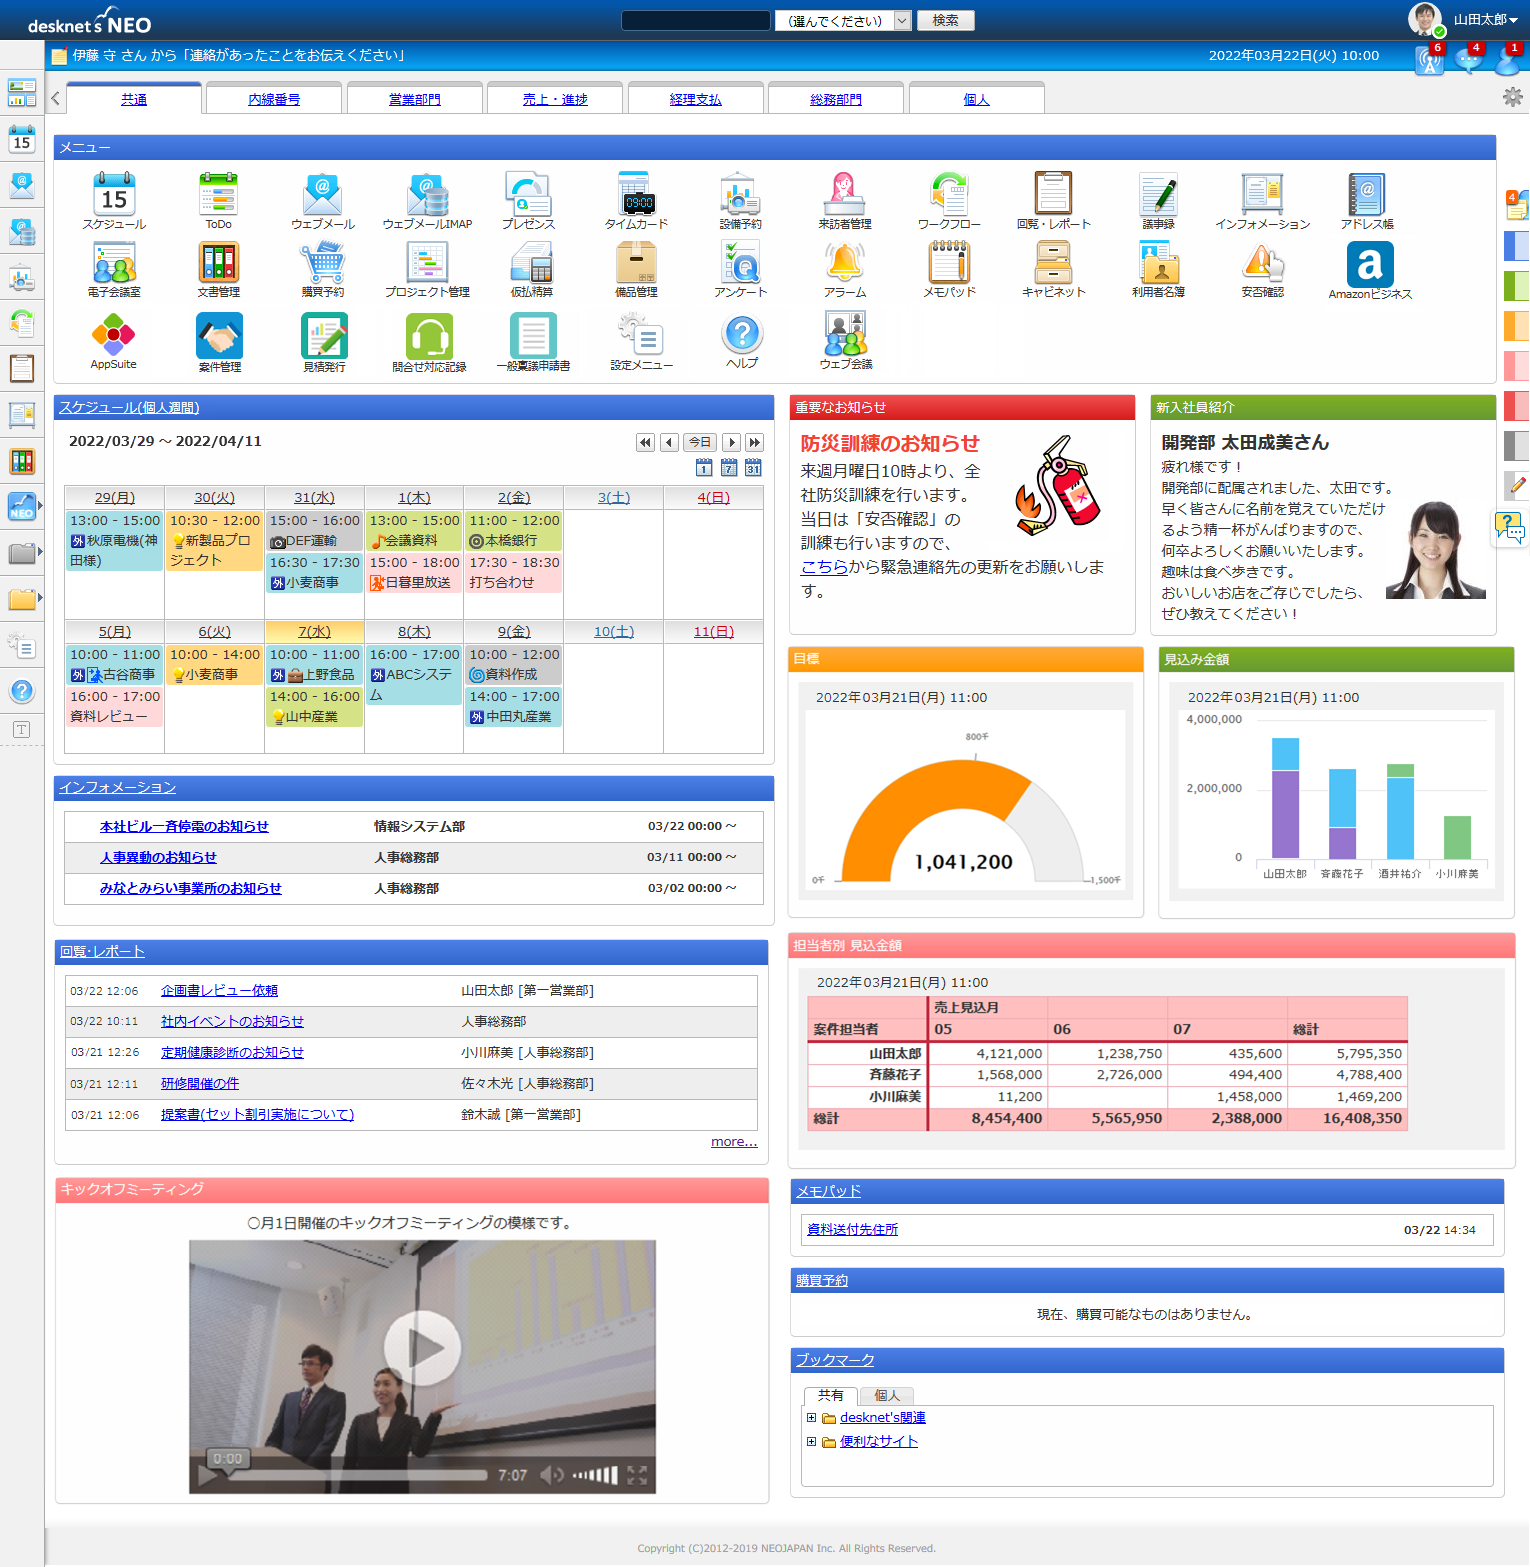The width and height of the screenshot is (1530, 1567).
Task: Expand the deskNET's関連 bookmark folder
Action: pyautogui.click(x=811, y=1418)
